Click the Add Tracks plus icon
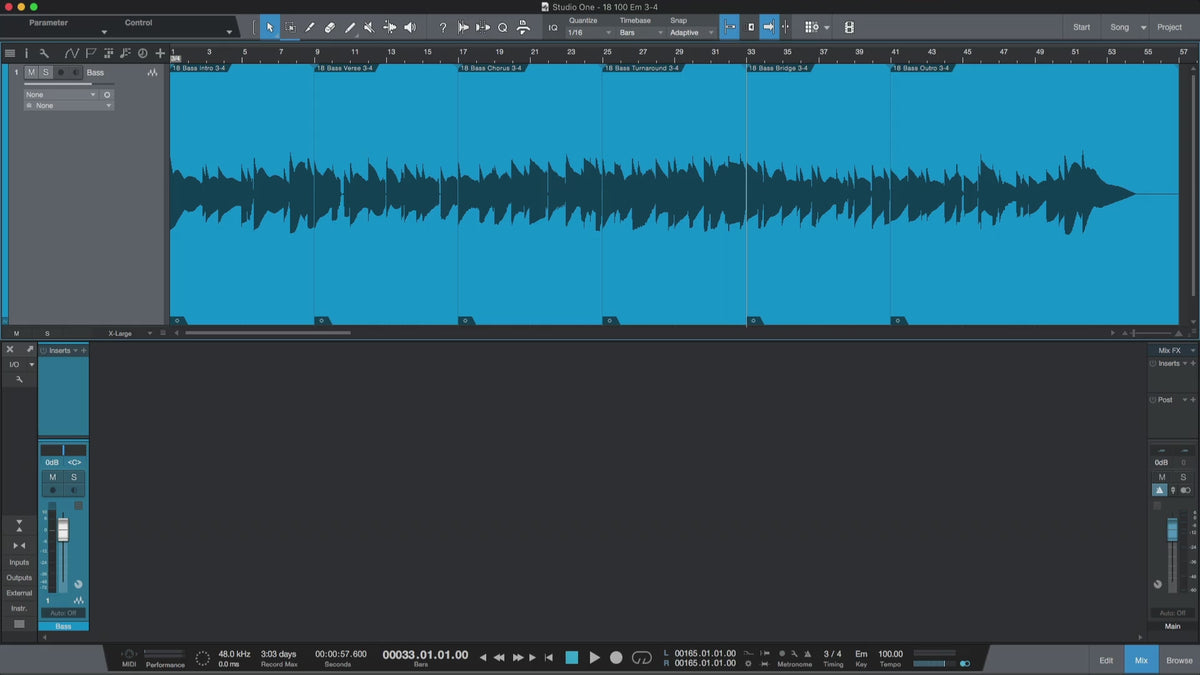1200x675 pixels. click(x=159, y=53)
